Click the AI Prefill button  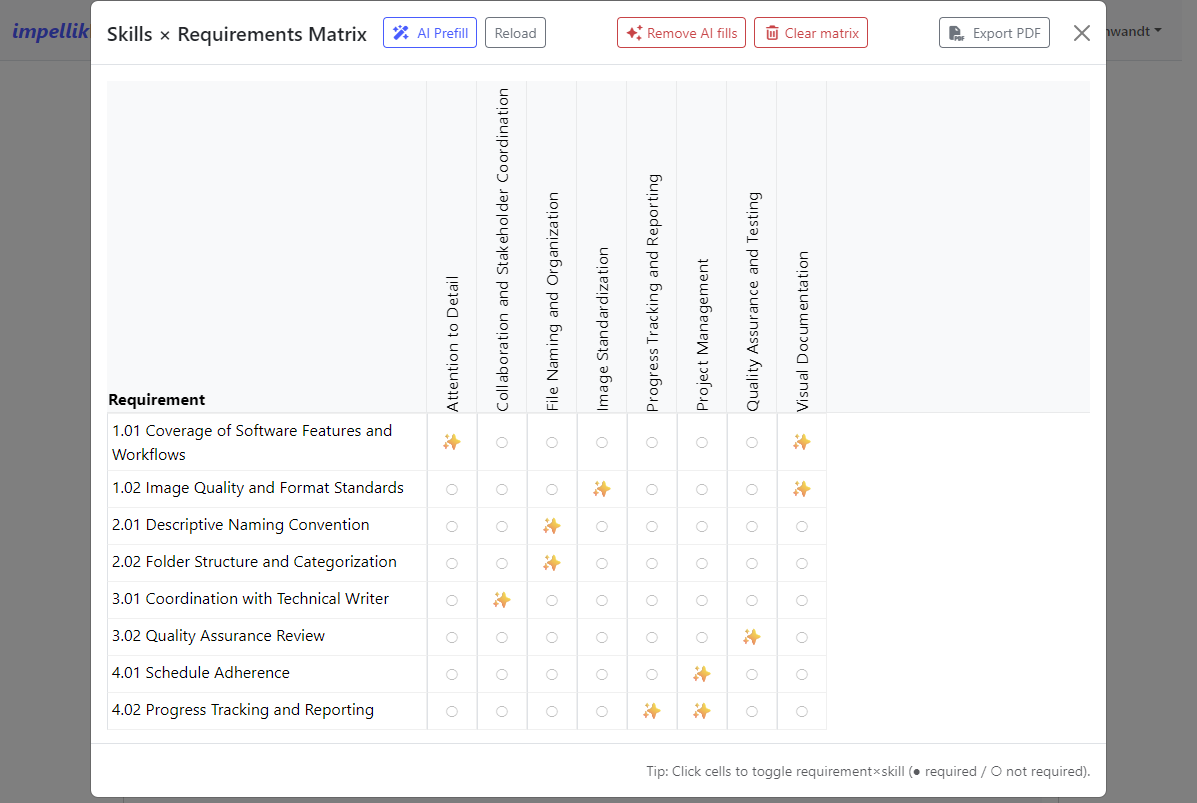click(430, 33)
